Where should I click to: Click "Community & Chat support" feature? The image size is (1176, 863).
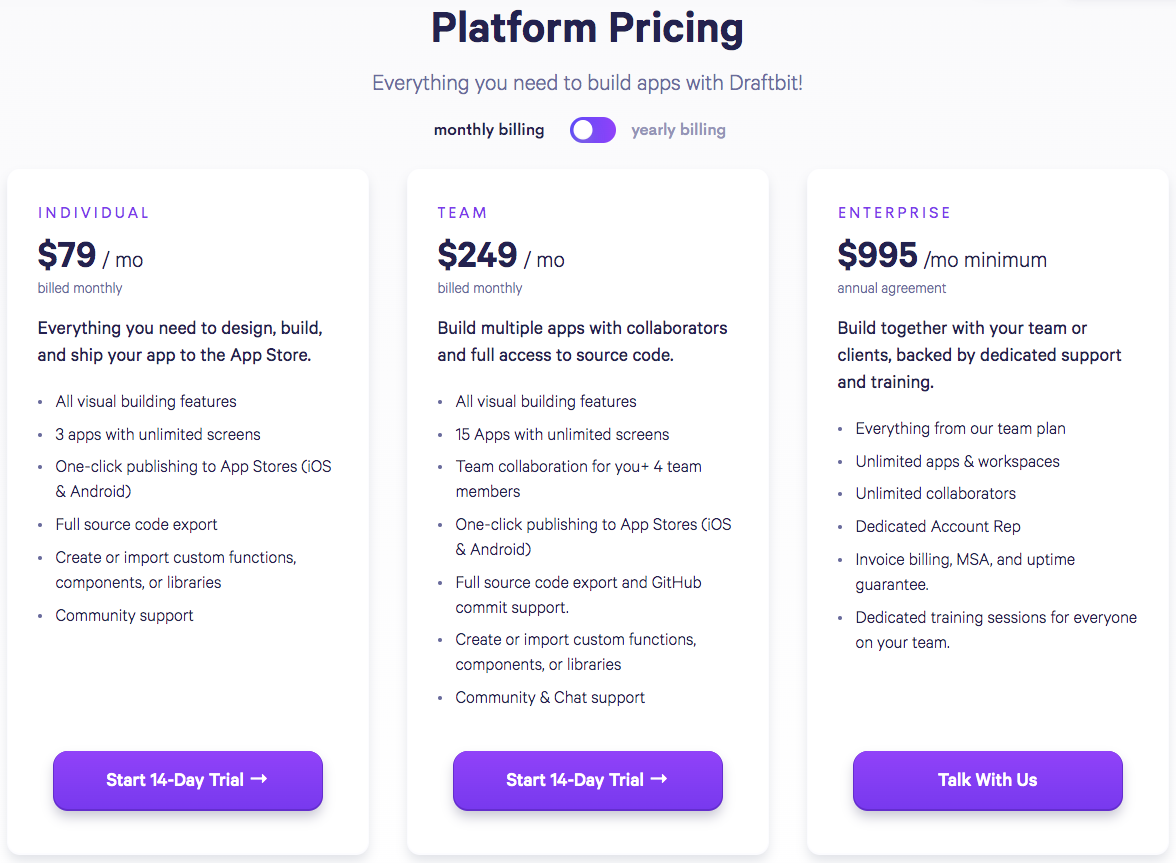point(550,697)
